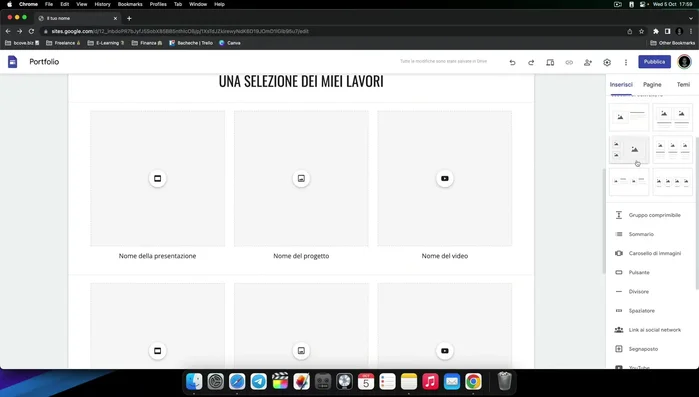This screenshot has height=397, width=699.
Task: Bookmark this page with the star icon
Action: (x=641, y=31)
